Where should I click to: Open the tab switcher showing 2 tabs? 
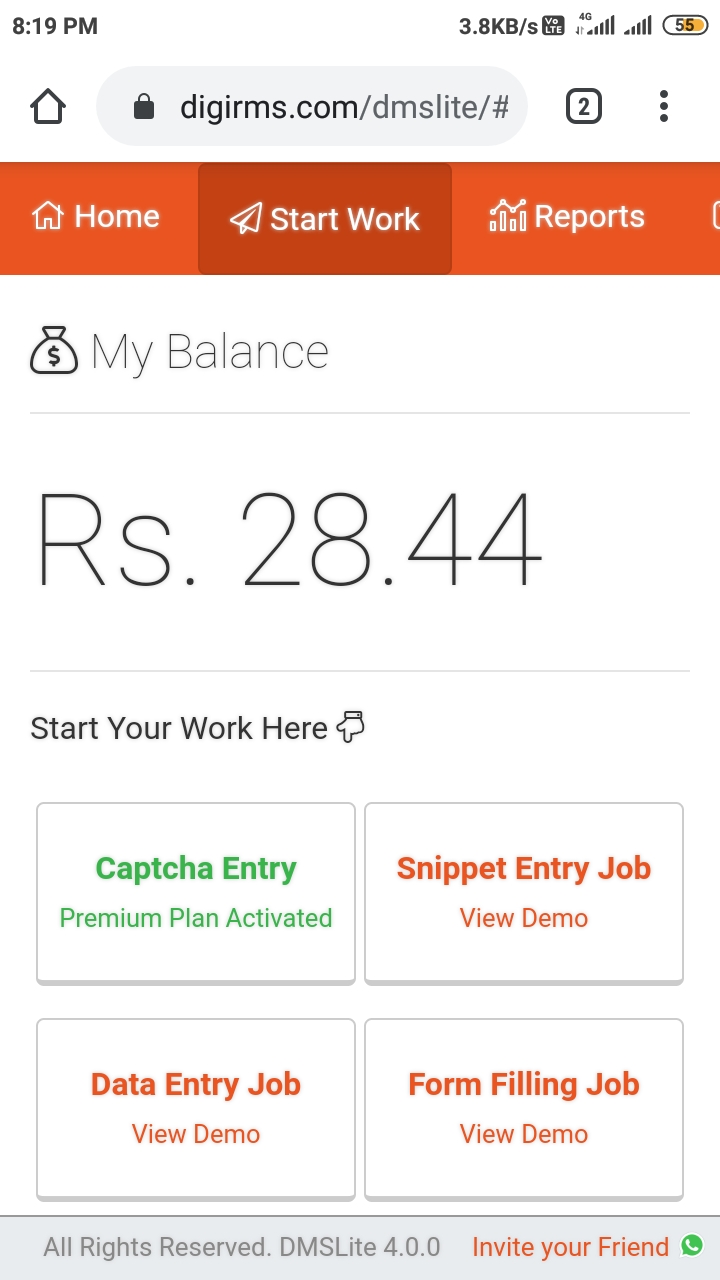[584, 106]
